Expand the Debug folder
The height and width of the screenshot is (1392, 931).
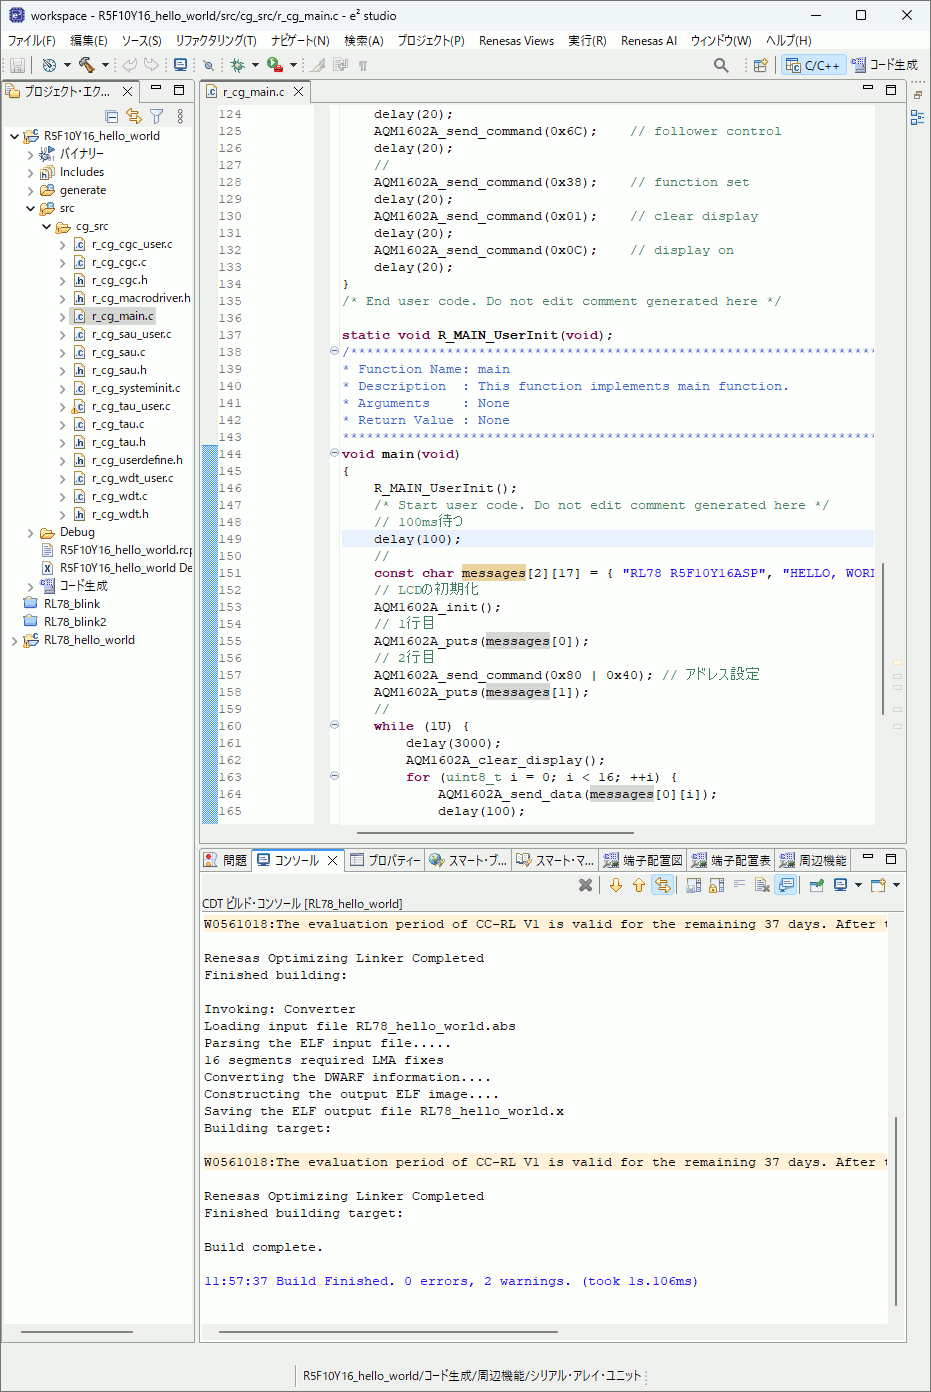pos(31,533)
